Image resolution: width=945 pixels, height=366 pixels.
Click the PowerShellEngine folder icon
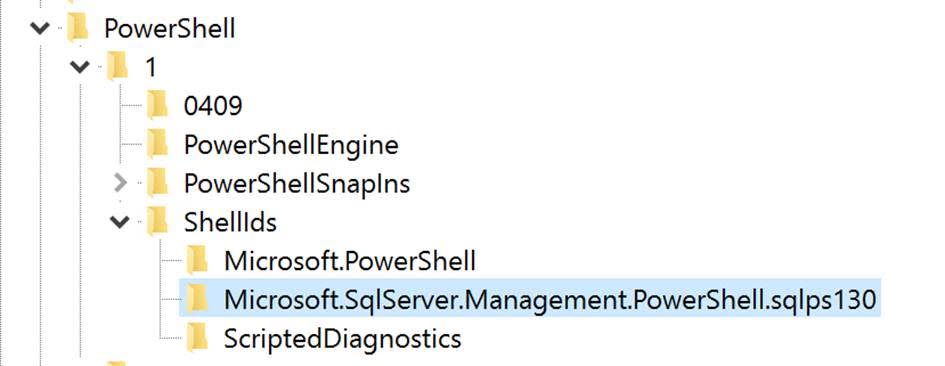(x=157, y=144)
